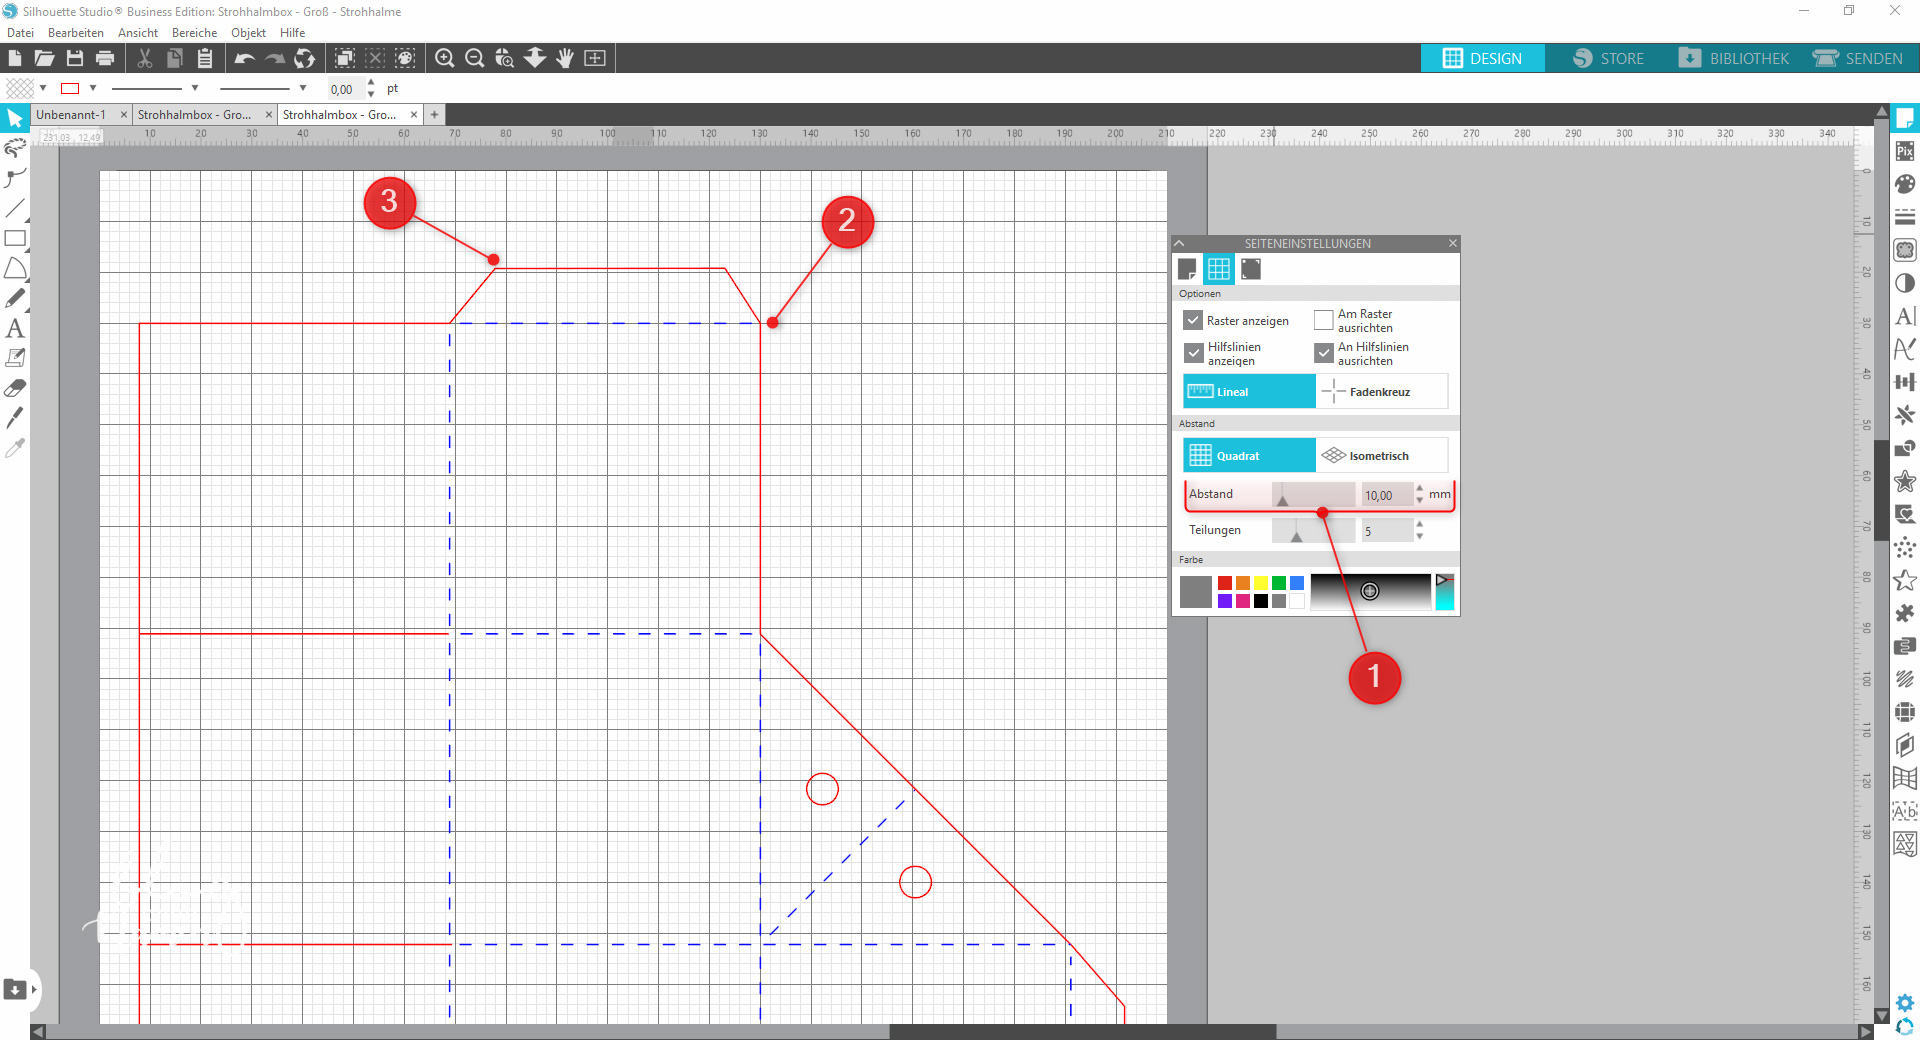Pick the red grid color swatch
Screen dimensions: 1920x1040
(1225, 583)
